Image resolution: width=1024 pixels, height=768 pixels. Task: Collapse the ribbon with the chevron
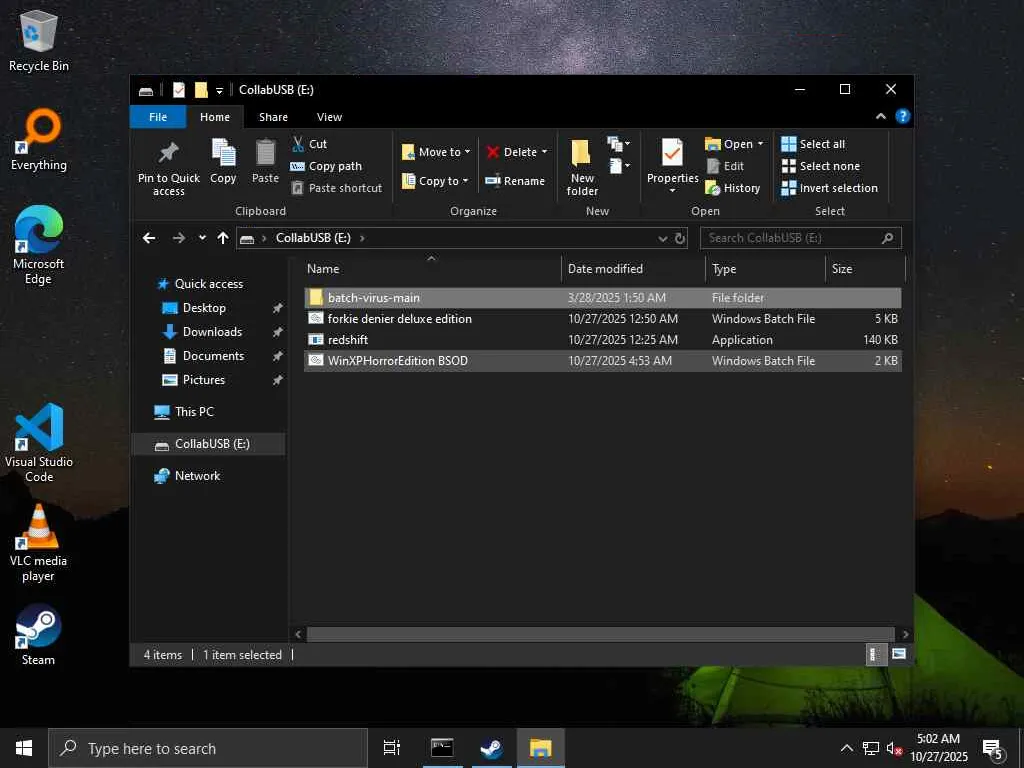(880, 116)
